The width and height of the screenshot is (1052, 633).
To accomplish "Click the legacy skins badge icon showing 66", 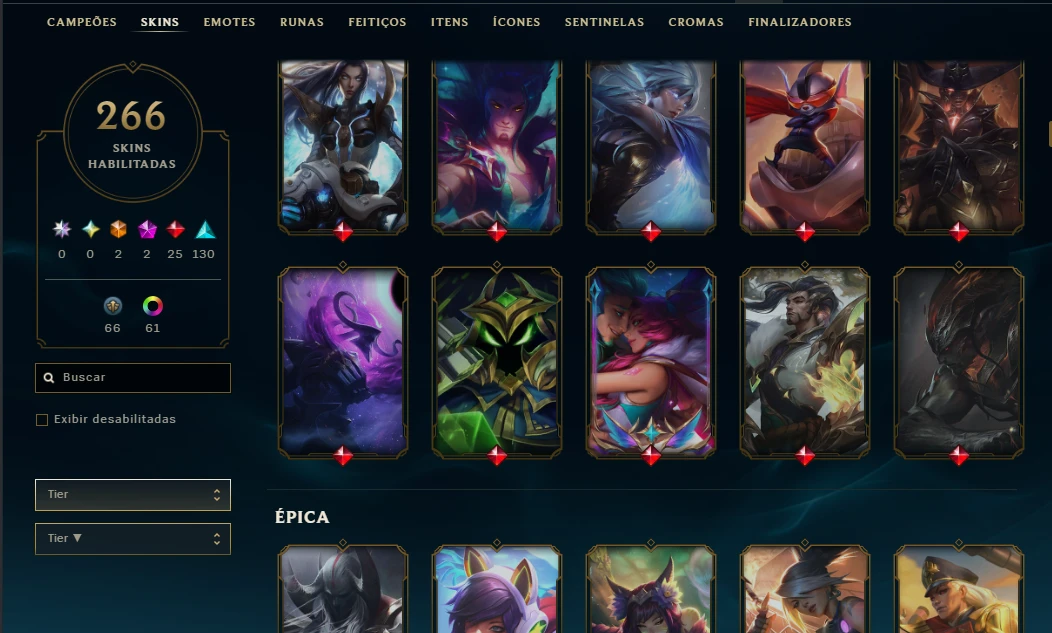I will click(113, 306).
